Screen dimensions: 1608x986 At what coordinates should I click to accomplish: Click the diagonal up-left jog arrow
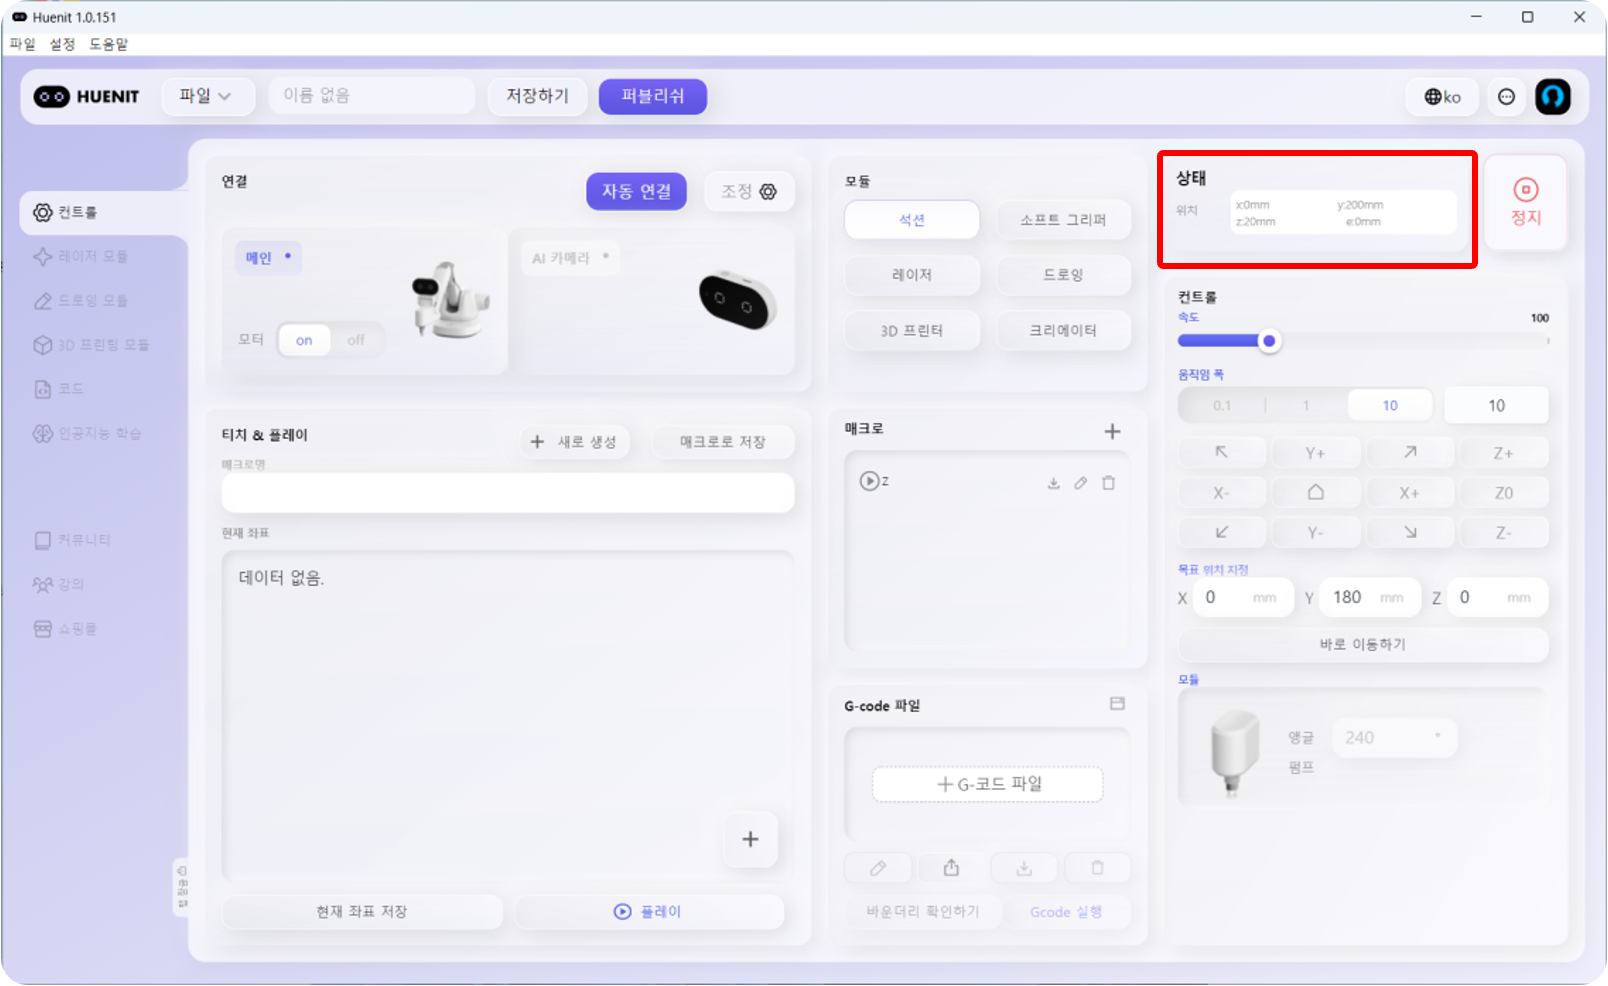(x=1221, y=452)
